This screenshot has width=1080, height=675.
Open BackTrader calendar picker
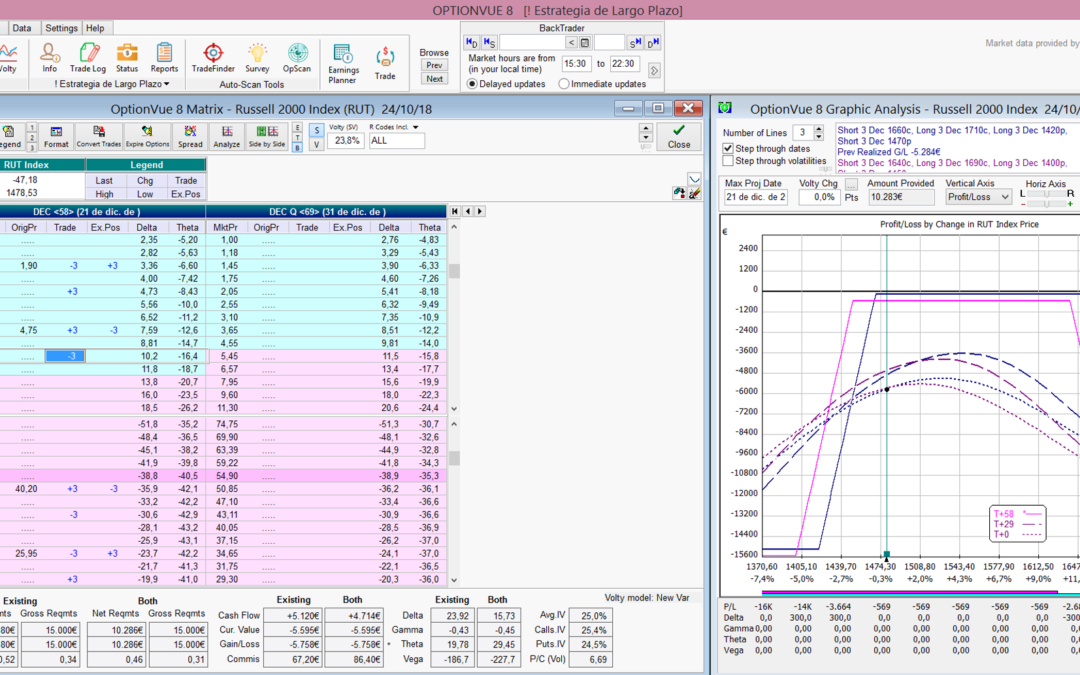585,43
